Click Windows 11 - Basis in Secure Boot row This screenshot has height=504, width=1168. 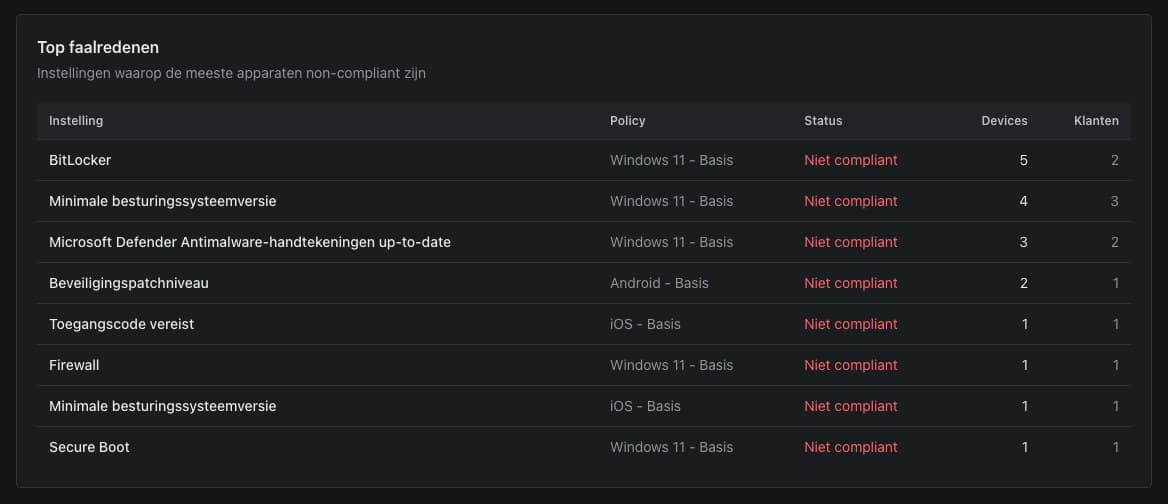tap(671, 447)
